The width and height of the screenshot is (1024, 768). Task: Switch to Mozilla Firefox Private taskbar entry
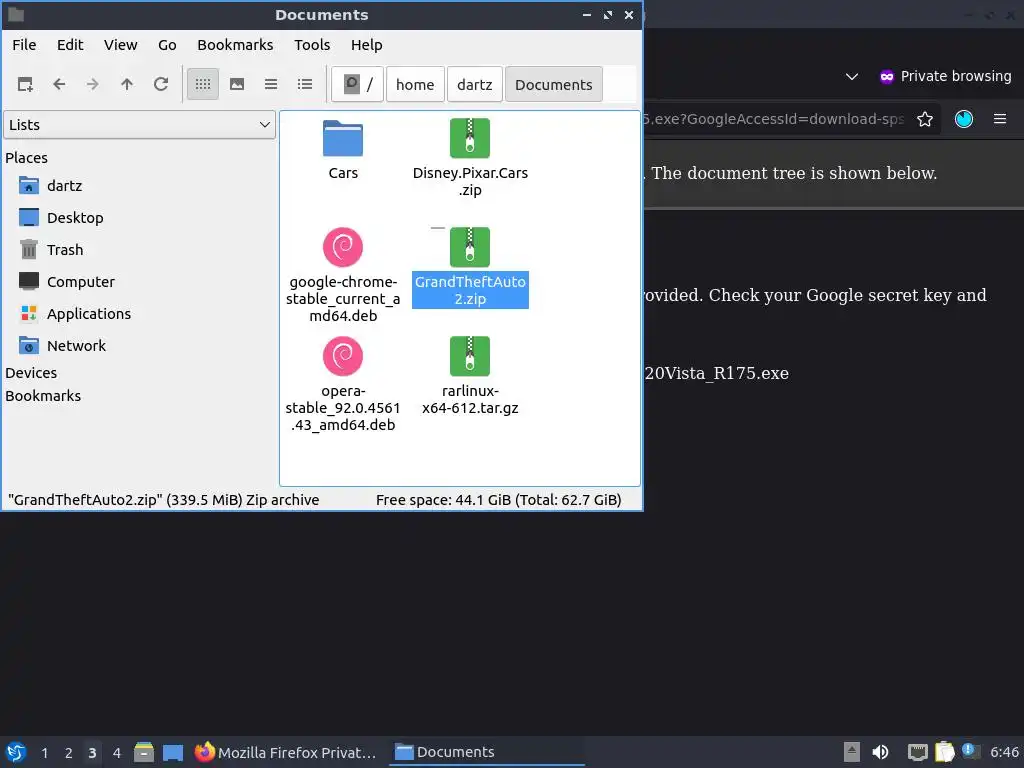coord(286,752)
